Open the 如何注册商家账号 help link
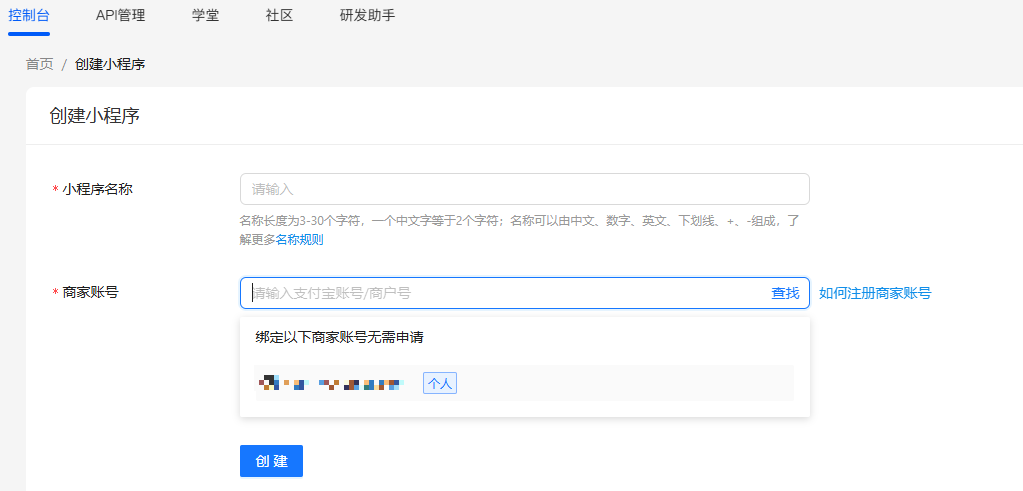Screen dimensions: 1023x491 coord(875,293)
